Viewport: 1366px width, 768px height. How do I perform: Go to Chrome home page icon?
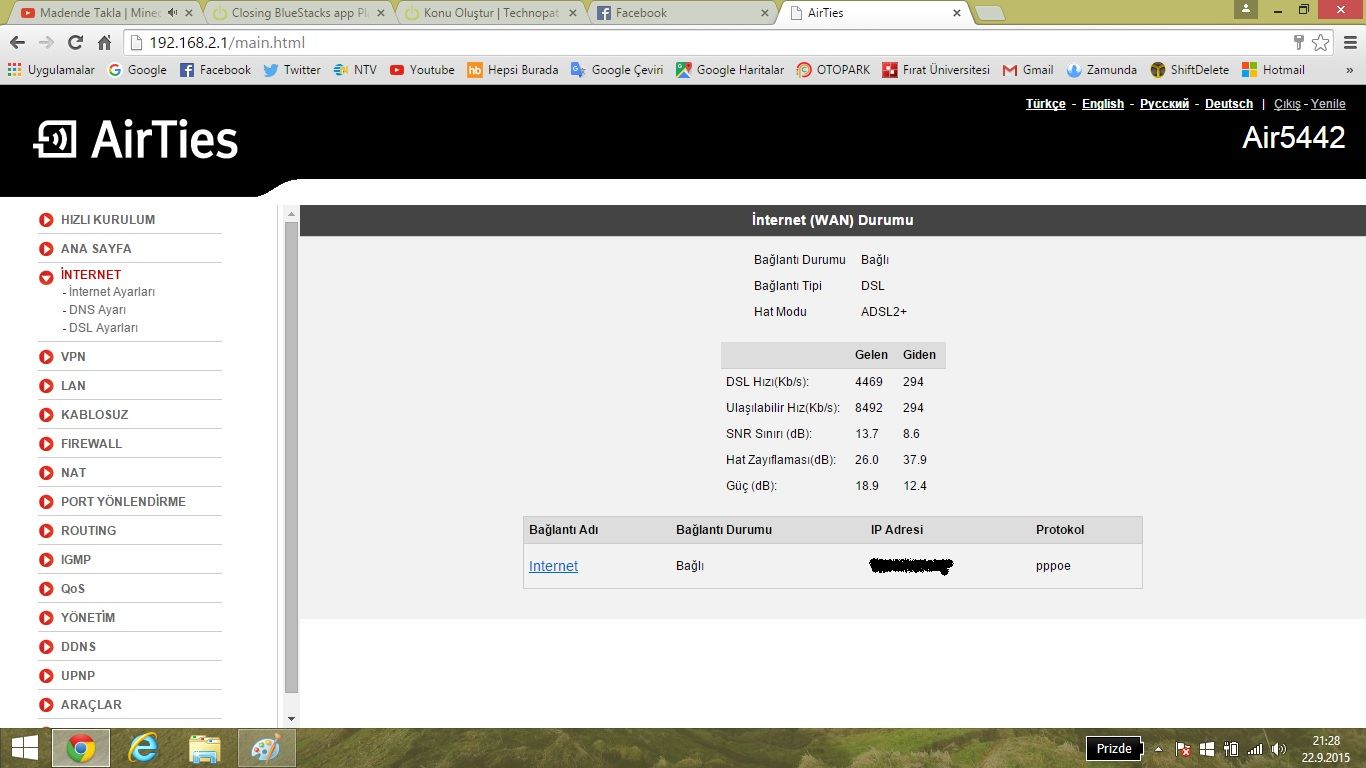(x=104, y=42)
